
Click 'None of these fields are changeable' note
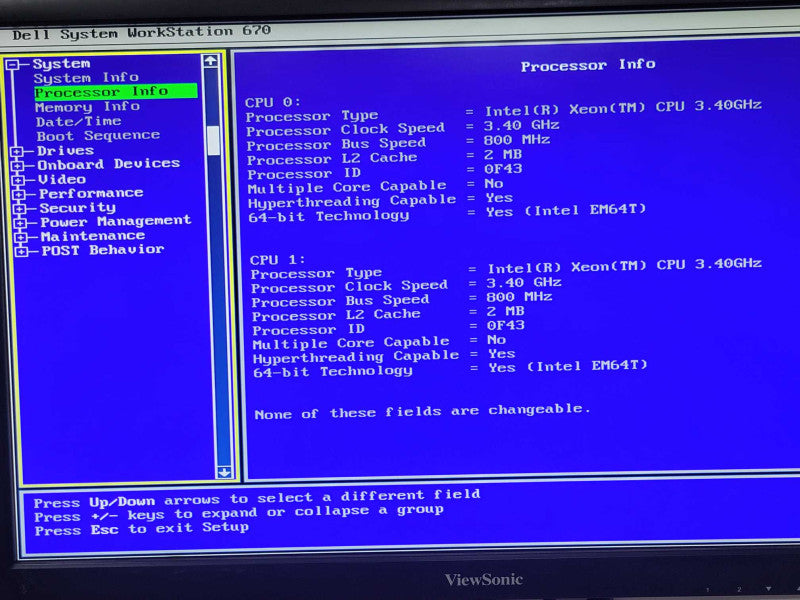(422, 412)
